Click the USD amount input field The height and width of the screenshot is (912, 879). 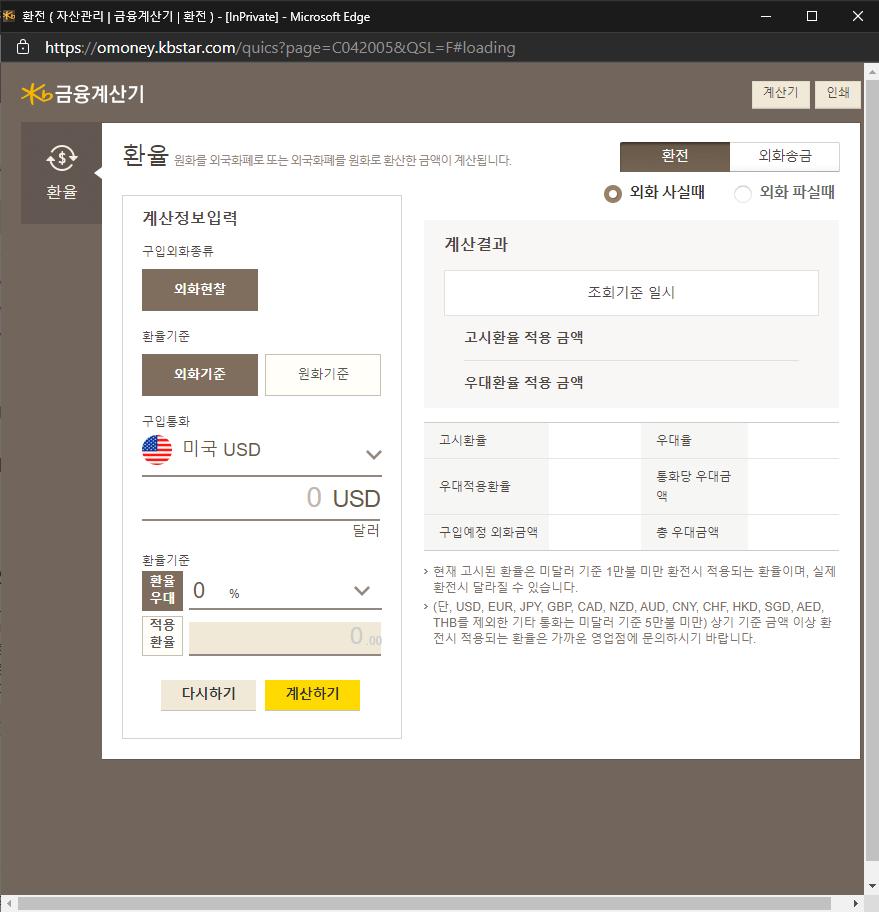tap(261, 499)
